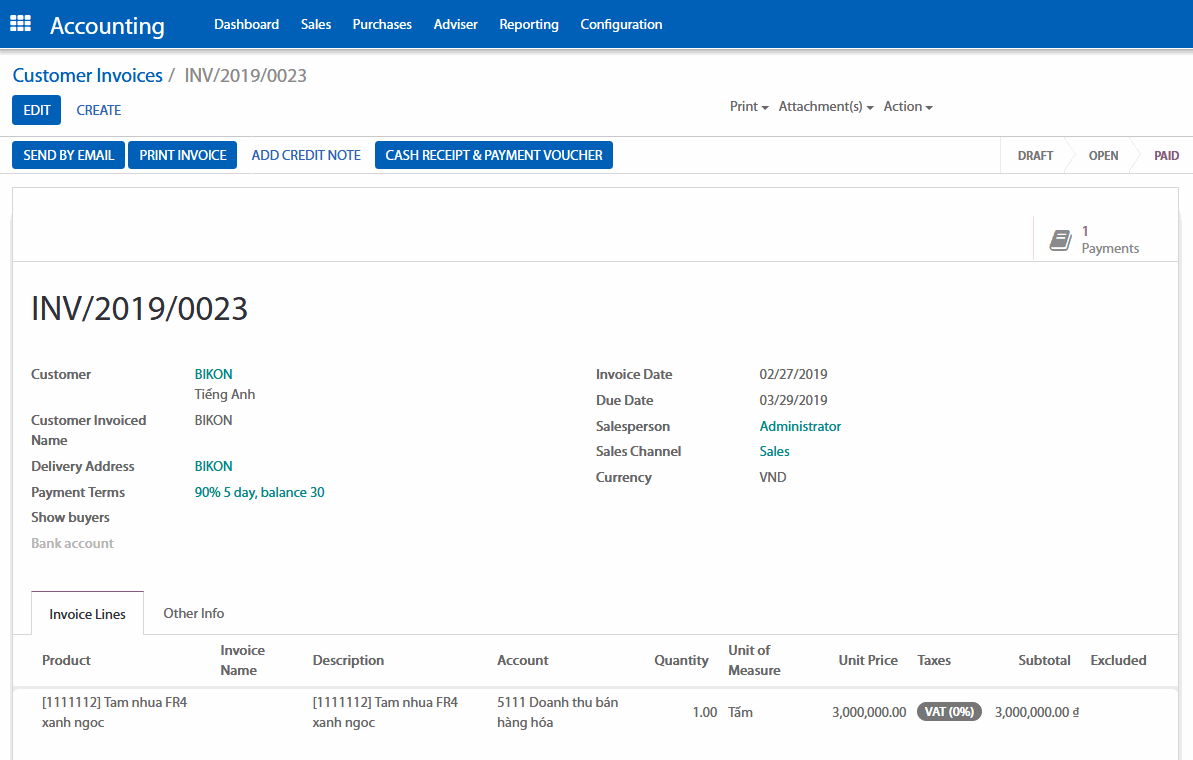
Task: Click the Create button
Action: pos(99,110)
